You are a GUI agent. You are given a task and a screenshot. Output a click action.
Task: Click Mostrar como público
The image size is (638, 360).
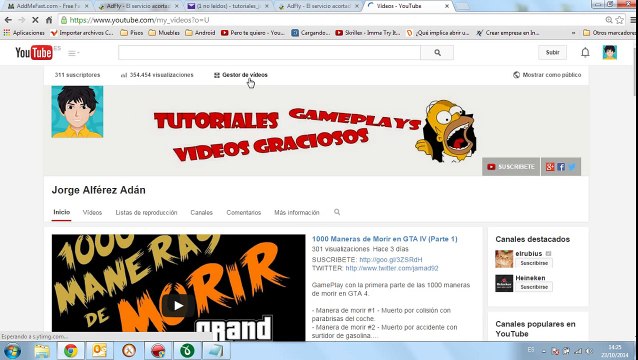[547, 75]
